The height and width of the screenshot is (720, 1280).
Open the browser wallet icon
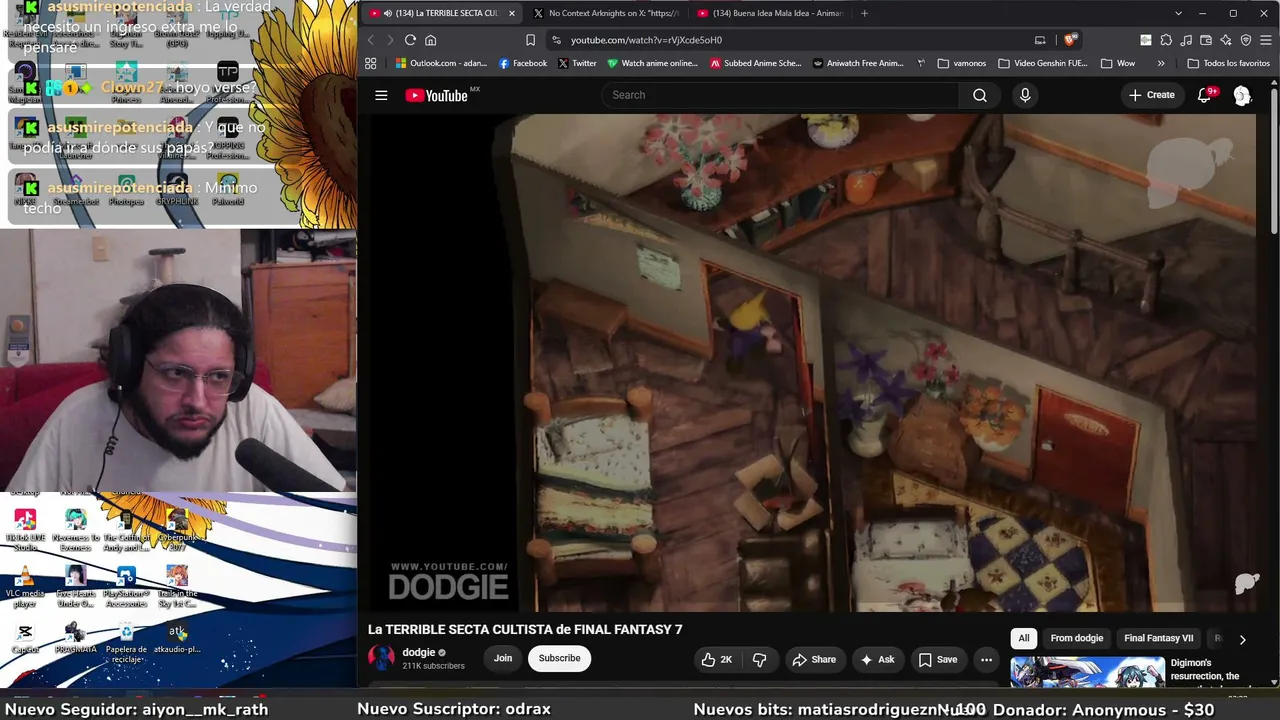tap(1206, 40)
